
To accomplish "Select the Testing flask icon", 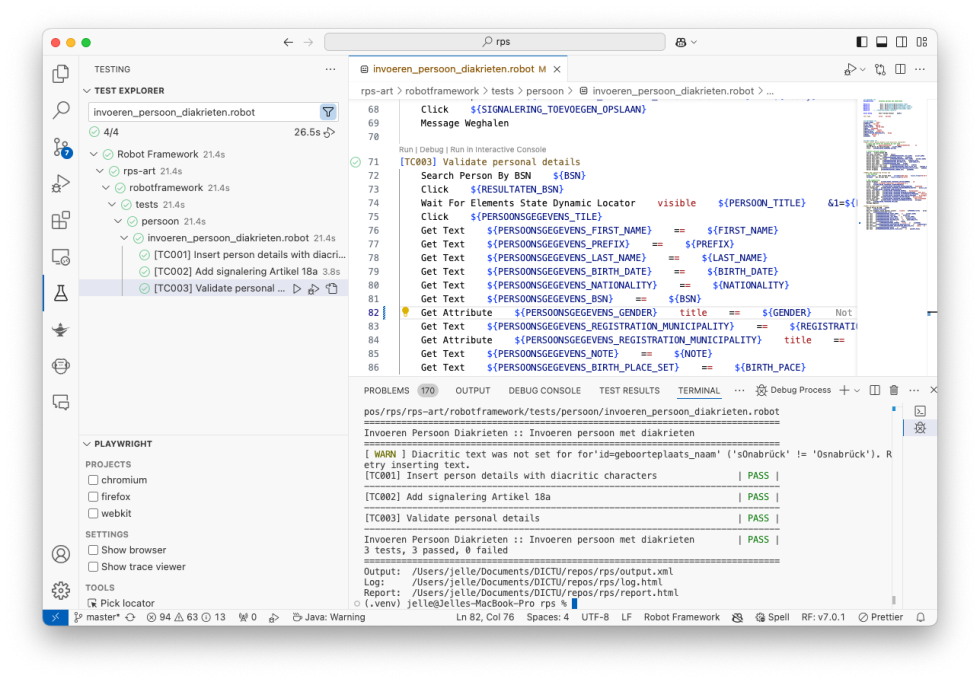I will click(61, 293).
